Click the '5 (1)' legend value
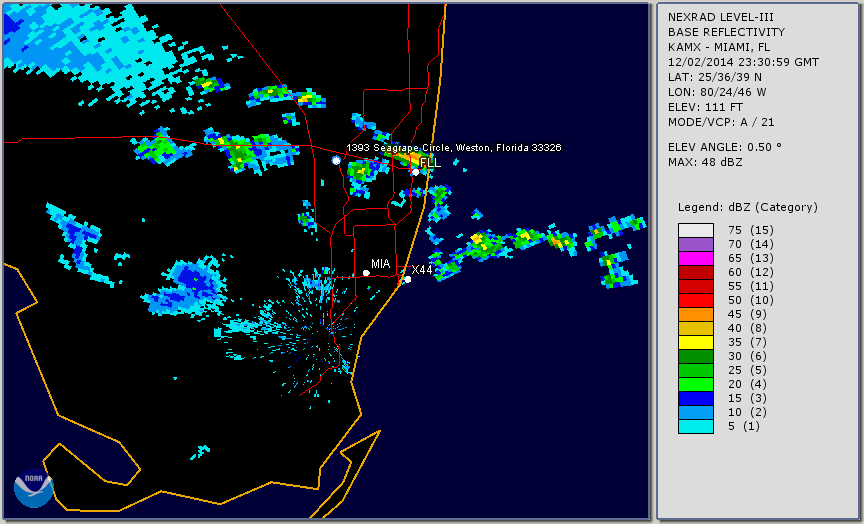 click(x=744, y=426)
